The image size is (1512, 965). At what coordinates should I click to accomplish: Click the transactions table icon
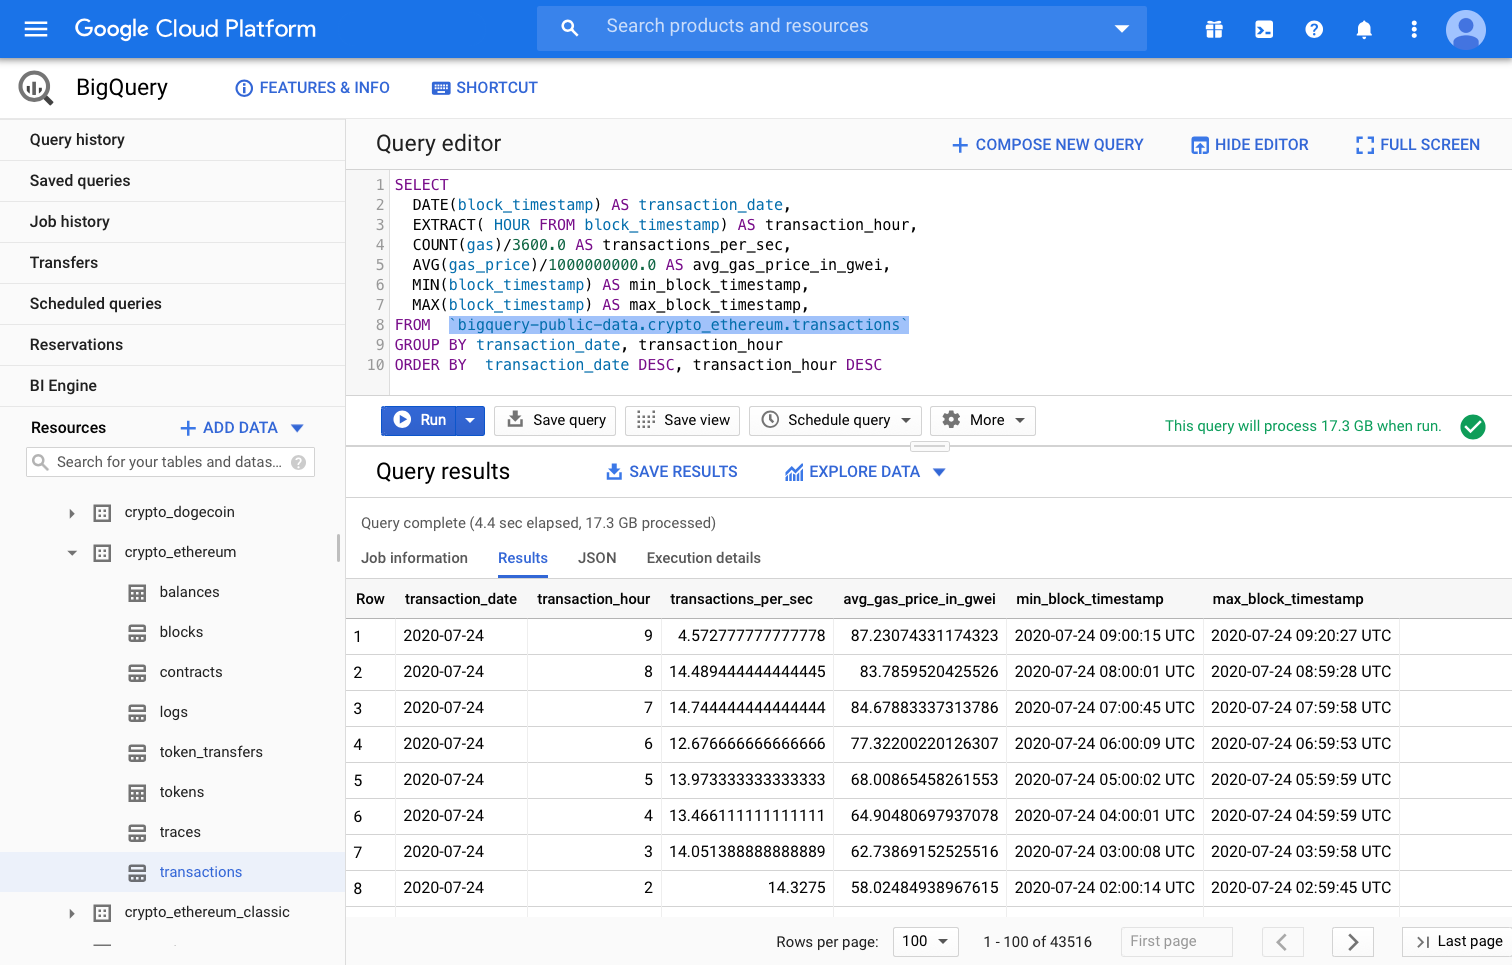137,873
